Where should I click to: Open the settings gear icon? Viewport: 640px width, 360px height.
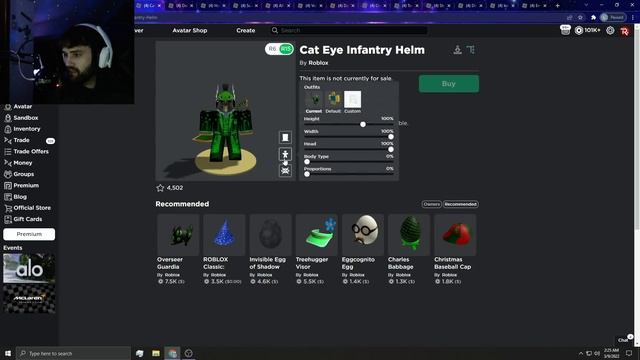[610, 30]
